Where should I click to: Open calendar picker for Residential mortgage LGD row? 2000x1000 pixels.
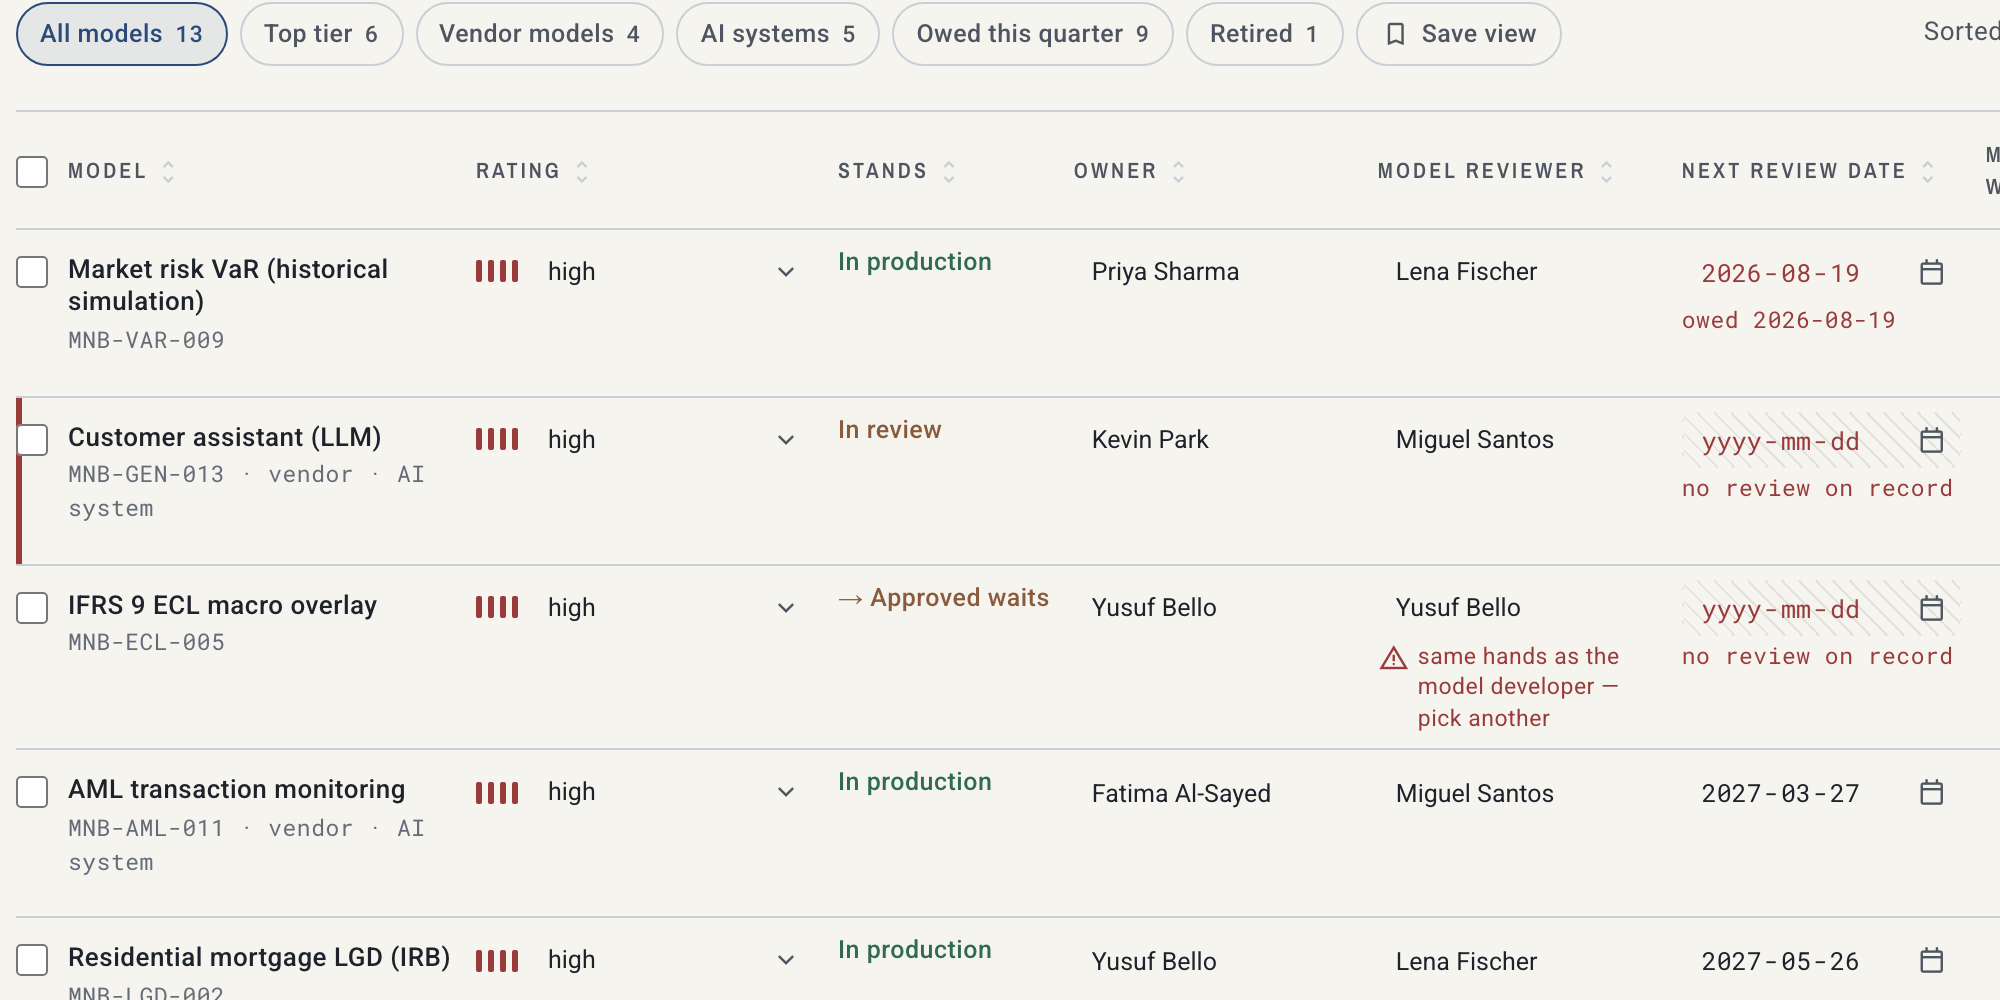click(1931, 960)
